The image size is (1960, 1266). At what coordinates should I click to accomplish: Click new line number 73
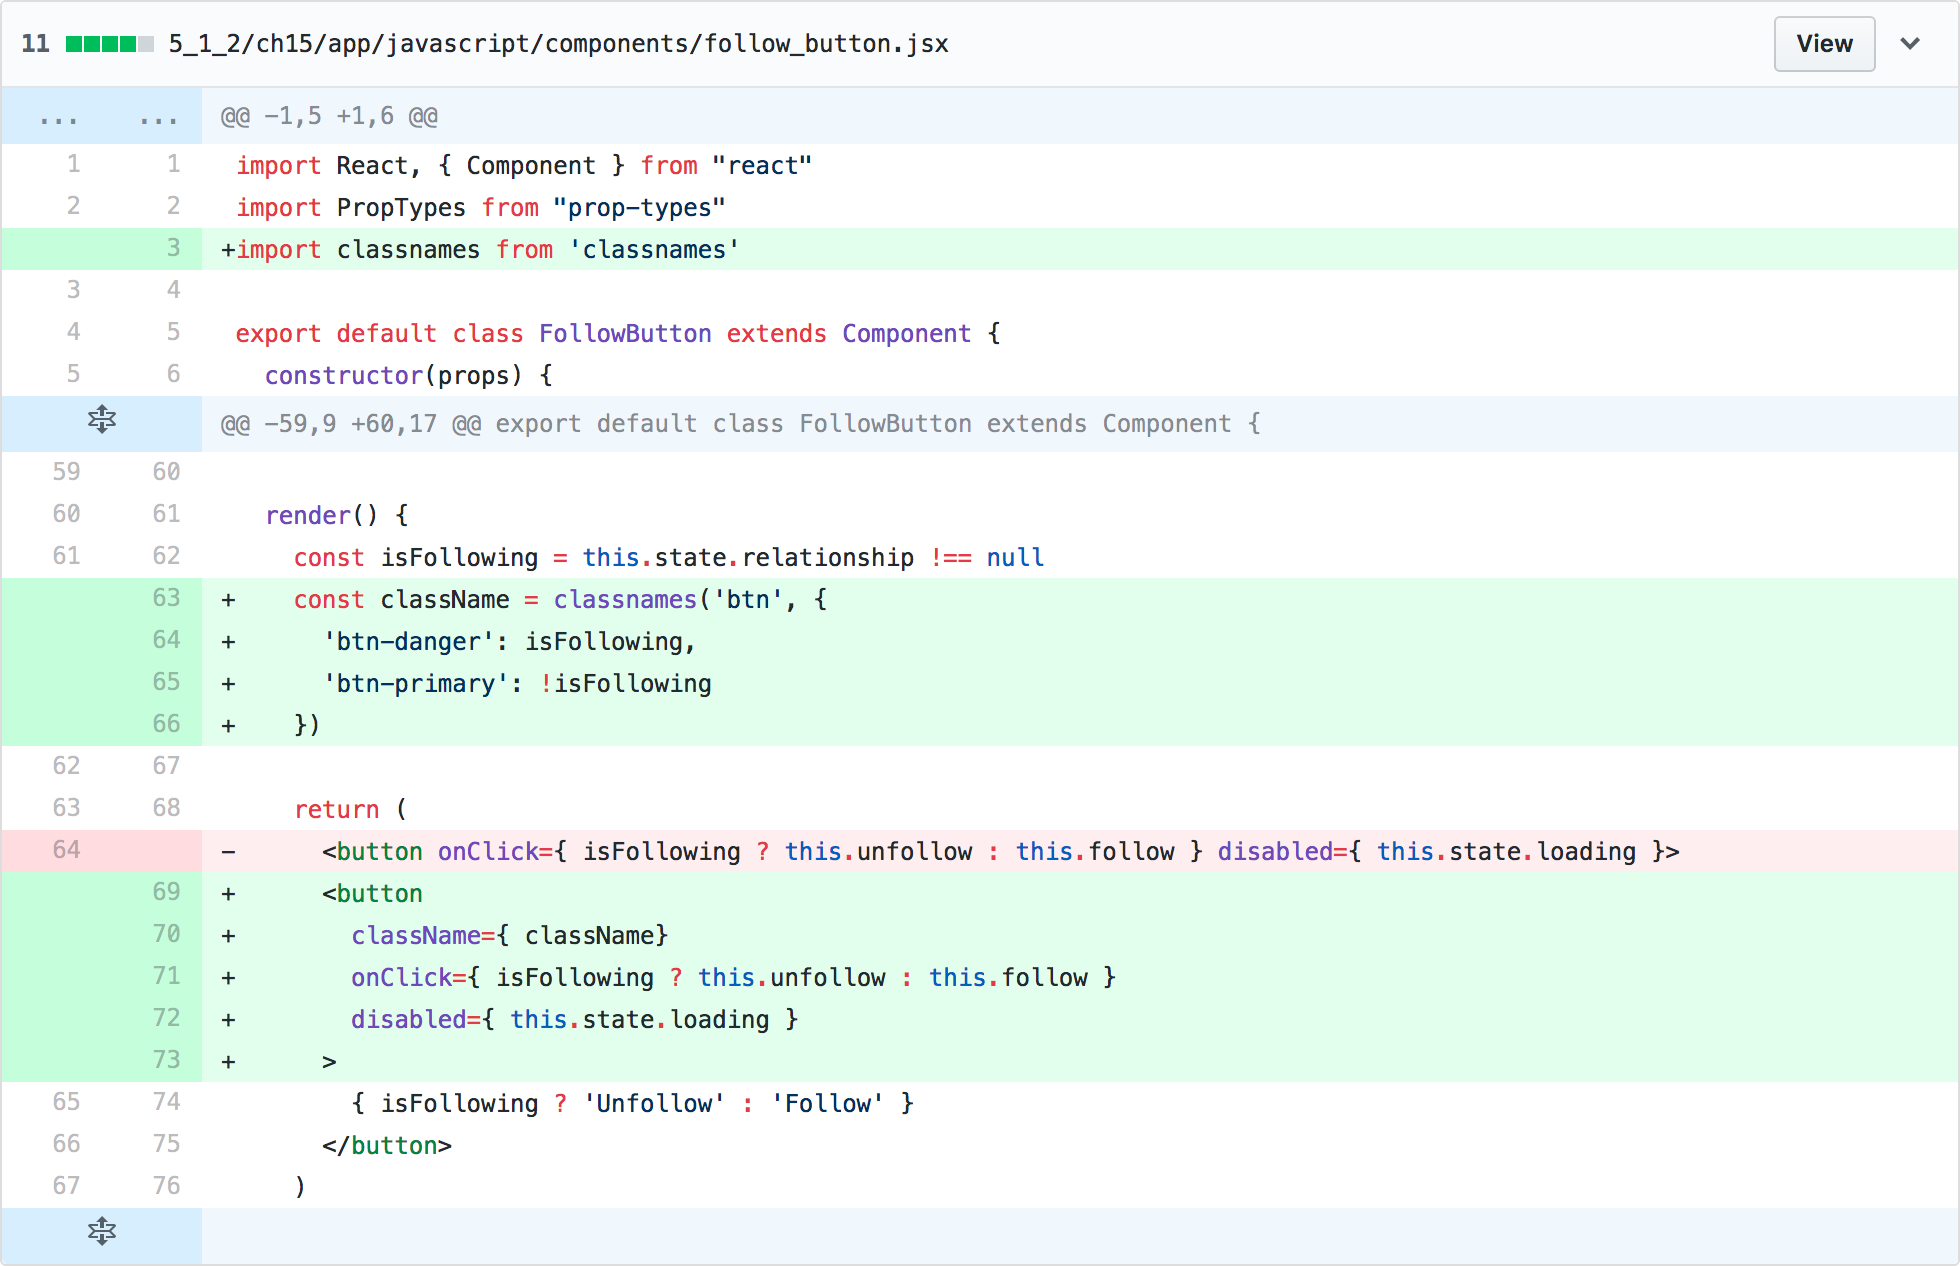166,1060
